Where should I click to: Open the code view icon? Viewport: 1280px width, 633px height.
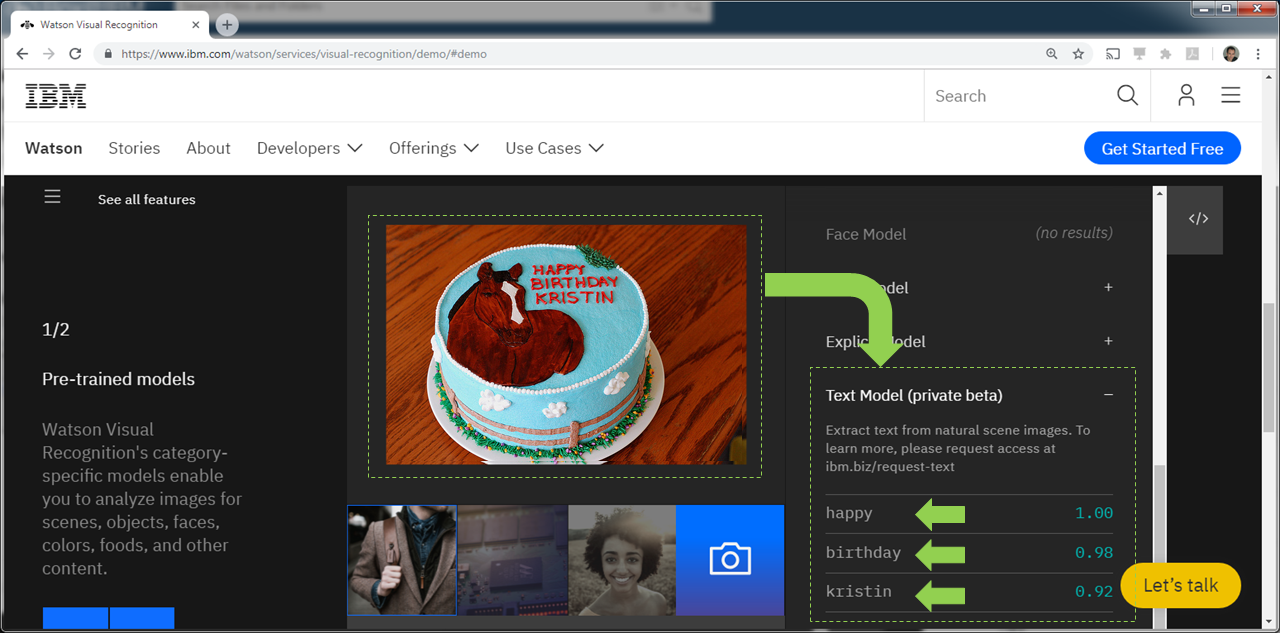pos(1198,219)
